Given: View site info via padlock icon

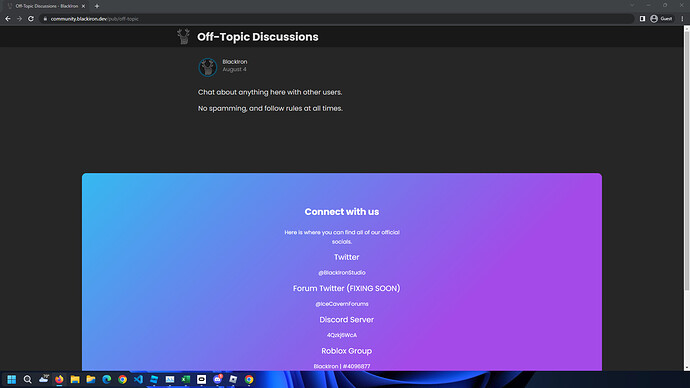Looking at the screenshot, I should coord(45,19).
